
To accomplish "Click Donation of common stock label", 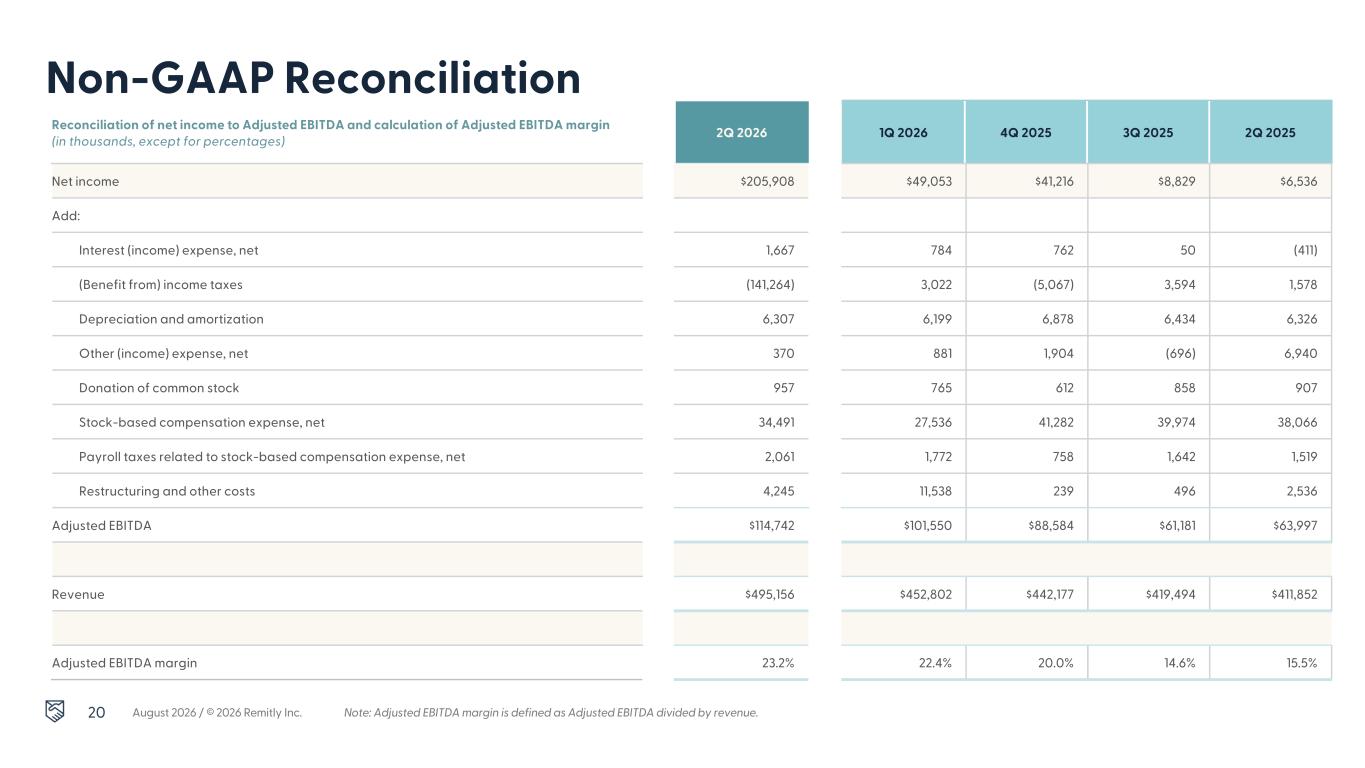I will click(x=159, y=388).
